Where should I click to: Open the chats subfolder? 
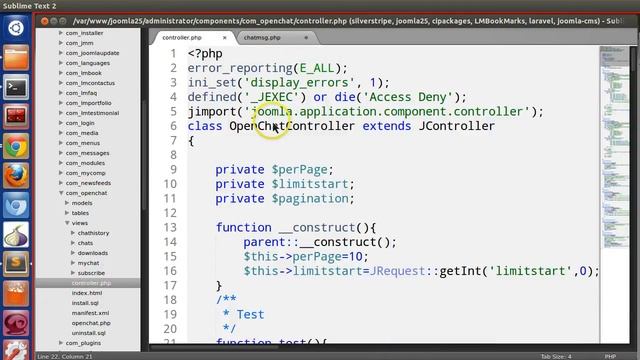point(85,243)
